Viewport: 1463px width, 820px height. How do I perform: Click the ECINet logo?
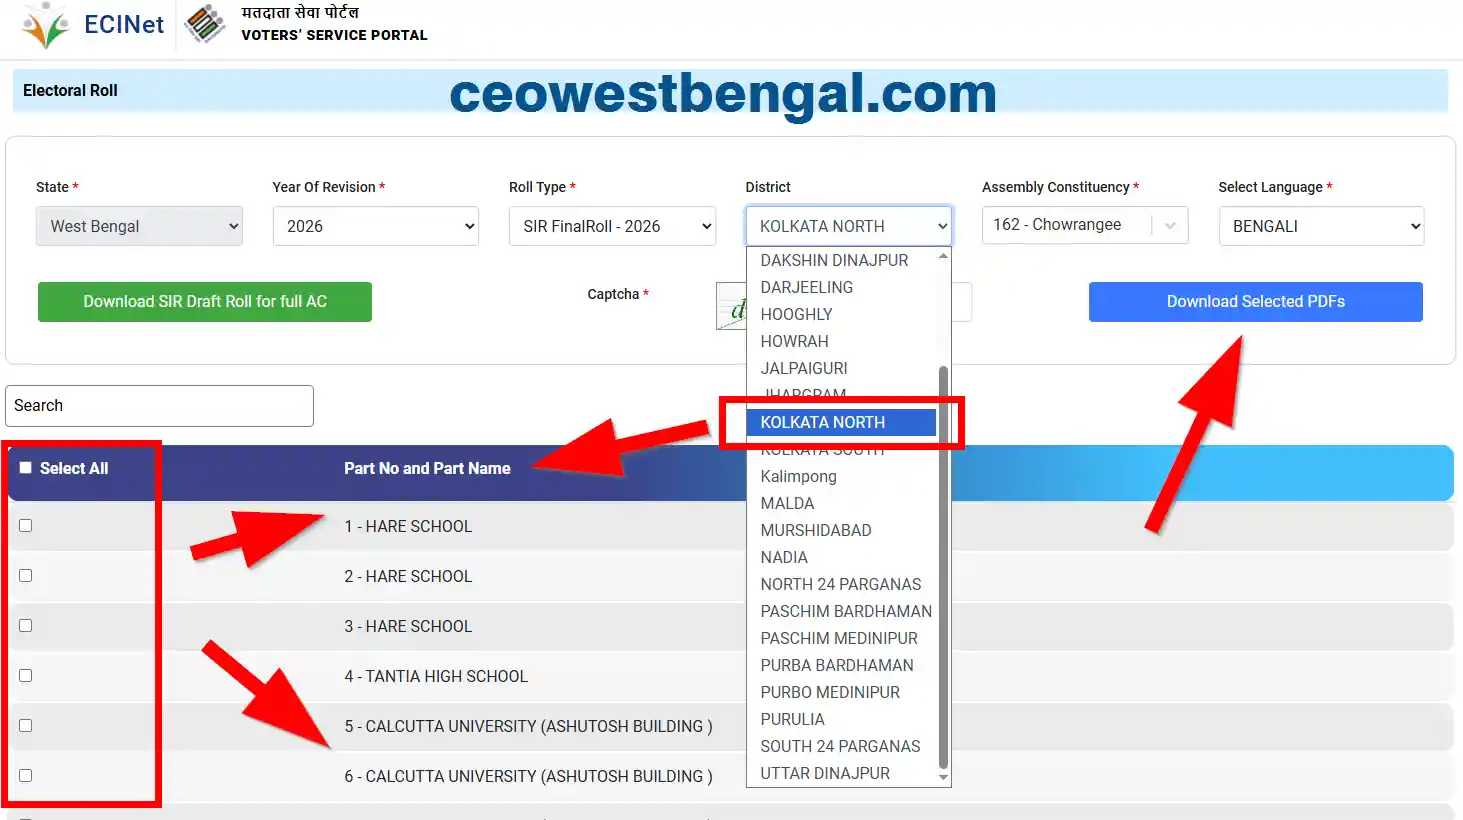click(x=95, y=25)
